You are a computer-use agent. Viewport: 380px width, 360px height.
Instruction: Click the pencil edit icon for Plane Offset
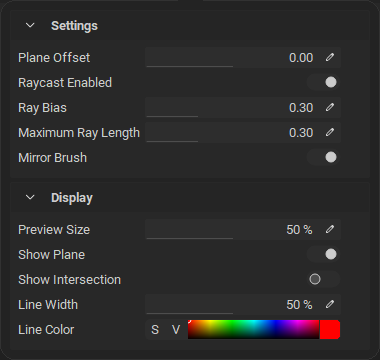click(x=330, y=57)
